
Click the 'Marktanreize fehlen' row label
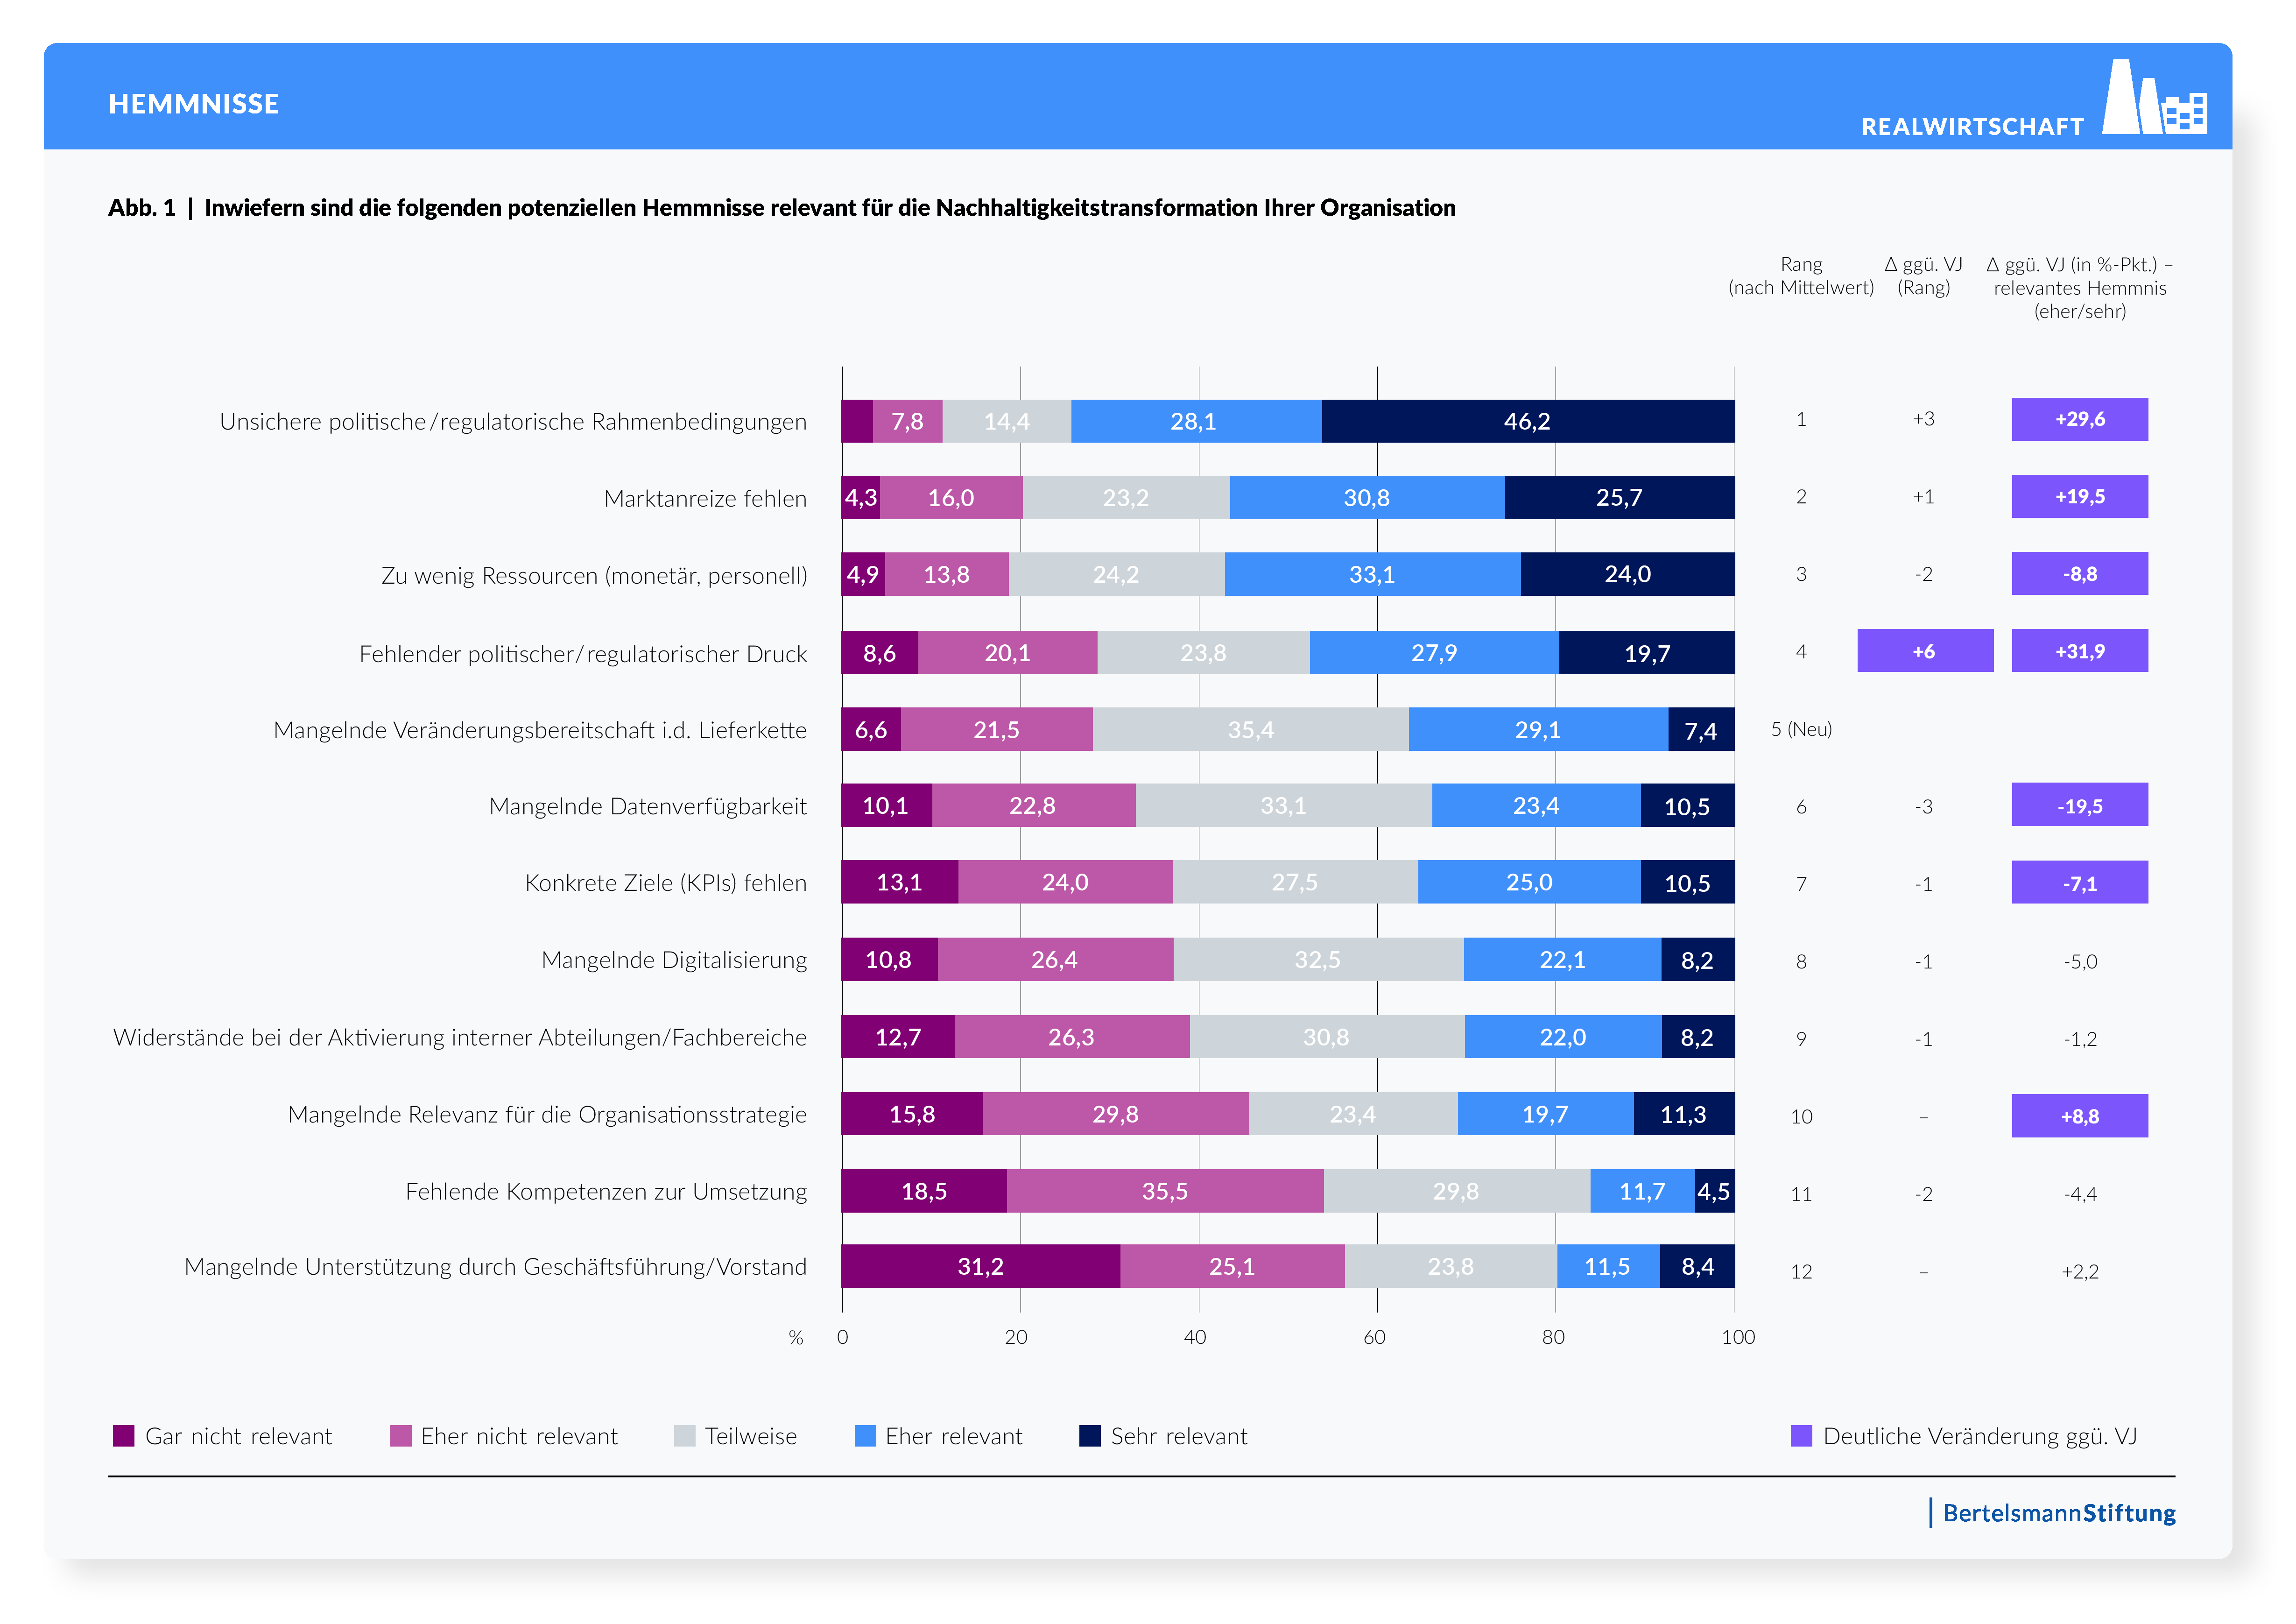coord(705,498)
